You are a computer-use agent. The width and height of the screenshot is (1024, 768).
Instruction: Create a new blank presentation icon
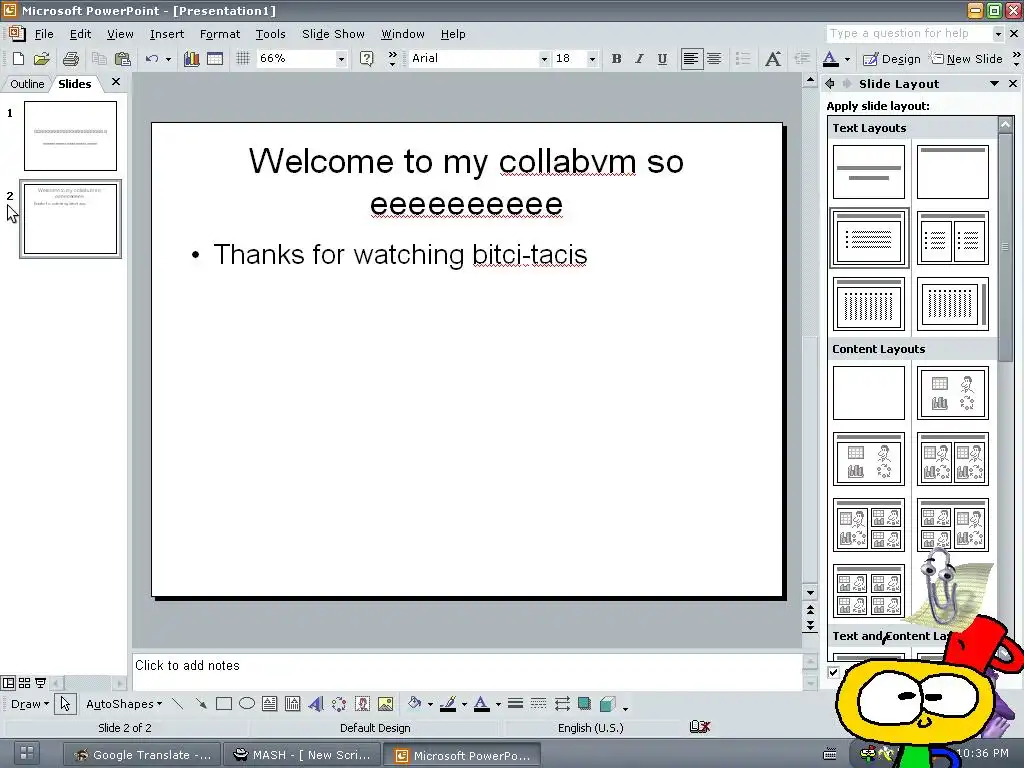pyautogui.click(x=18, y=59)
